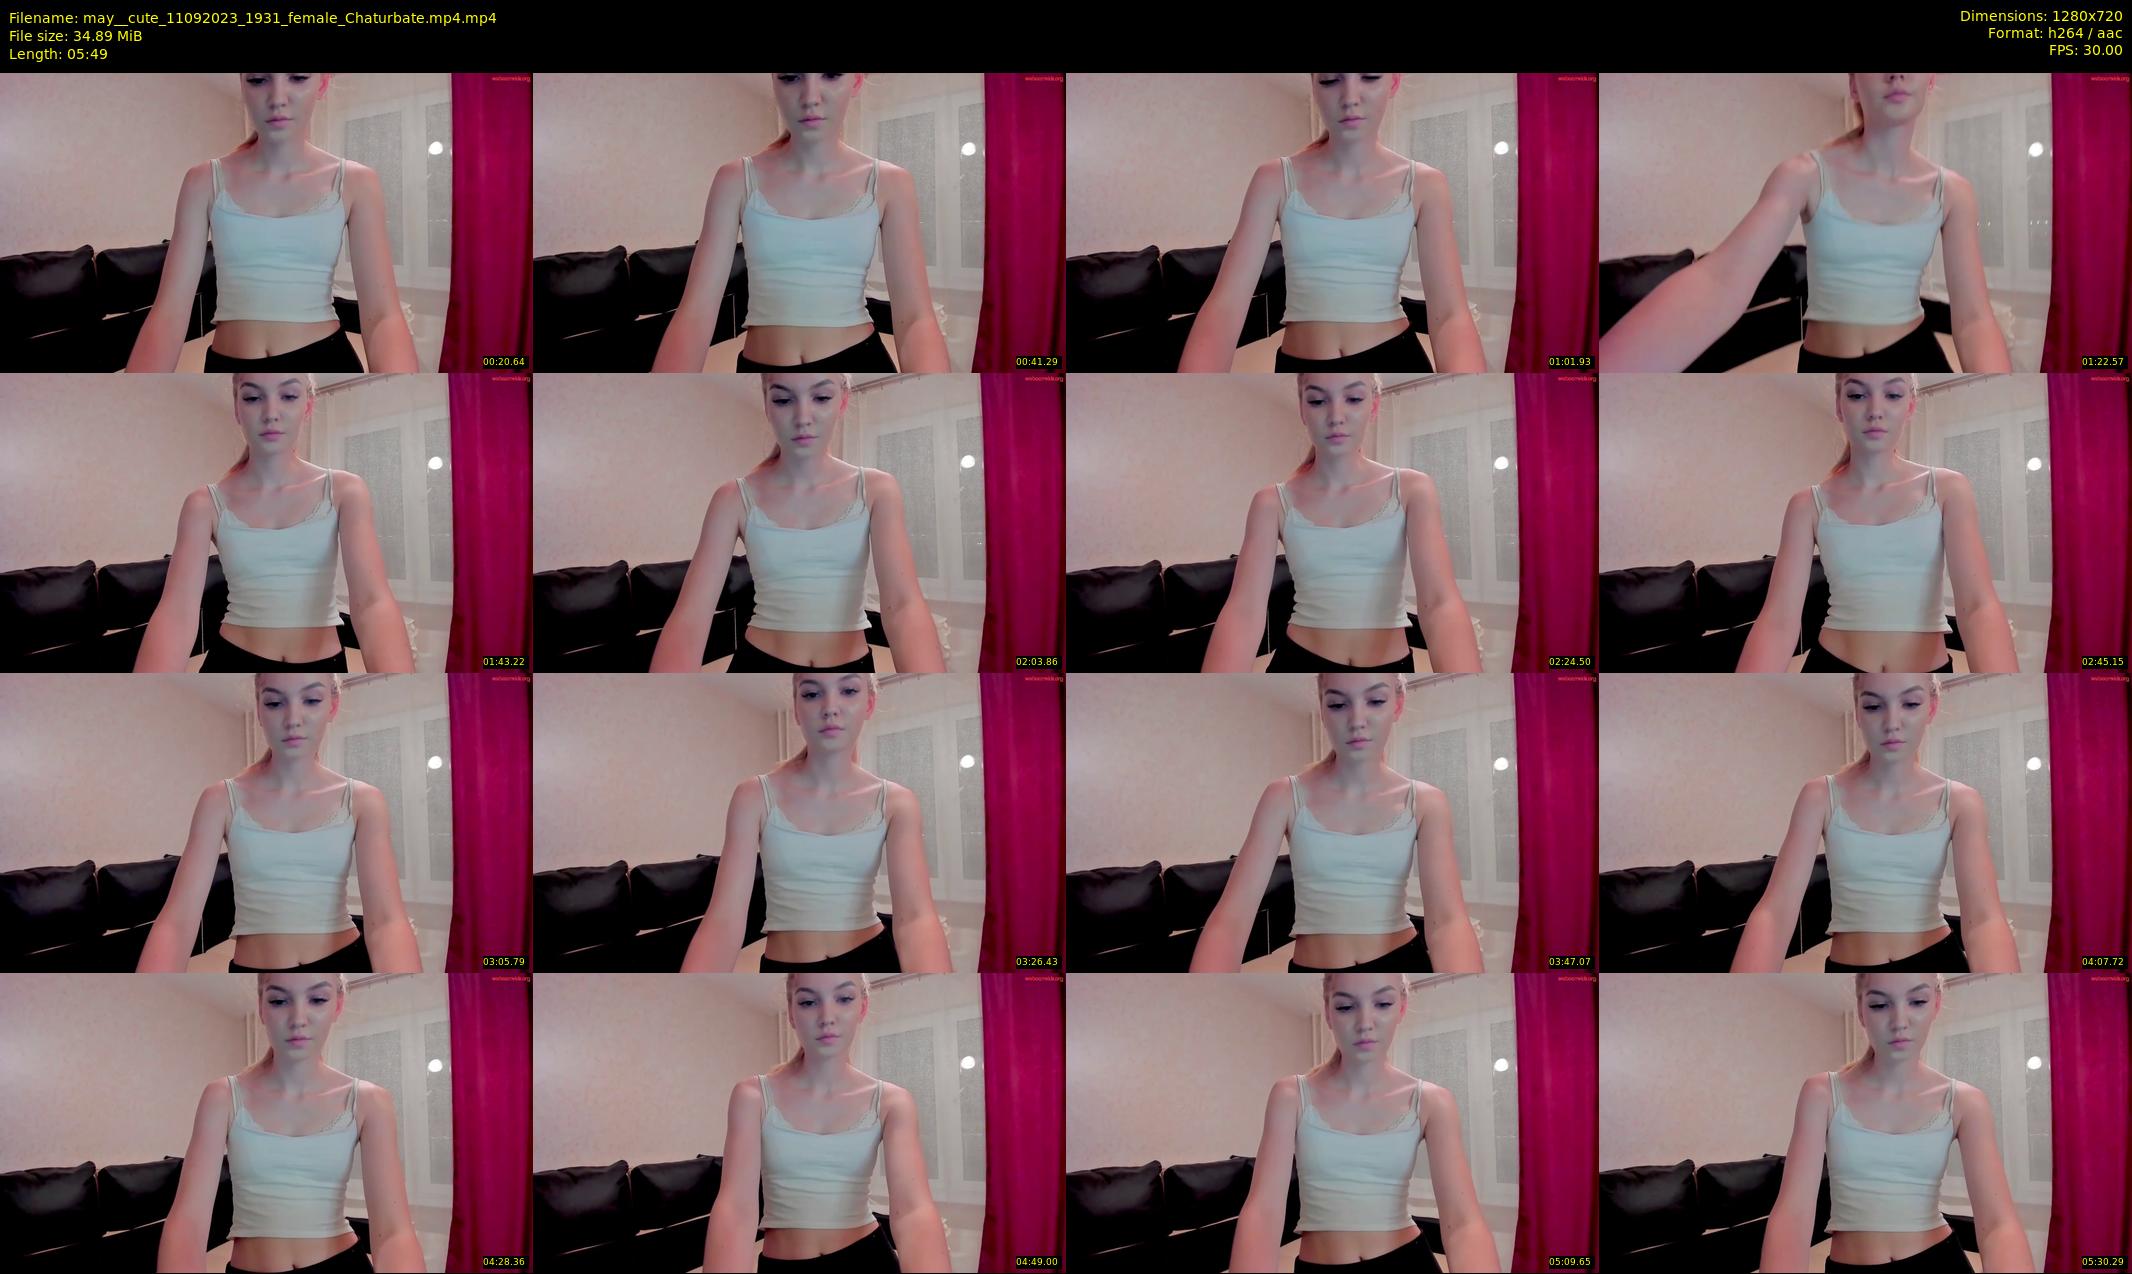Select the thumbnail at 01:43.22
This screenshot has width=2132, height=1274.
click(266, 522)
